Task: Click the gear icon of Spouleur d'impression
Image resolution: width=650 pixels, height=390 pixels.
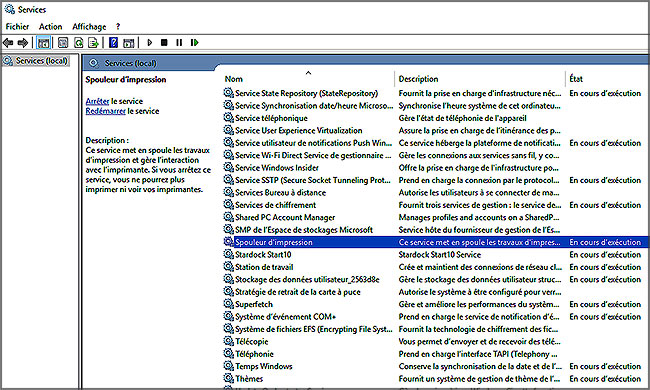Action: click(228, 242)
